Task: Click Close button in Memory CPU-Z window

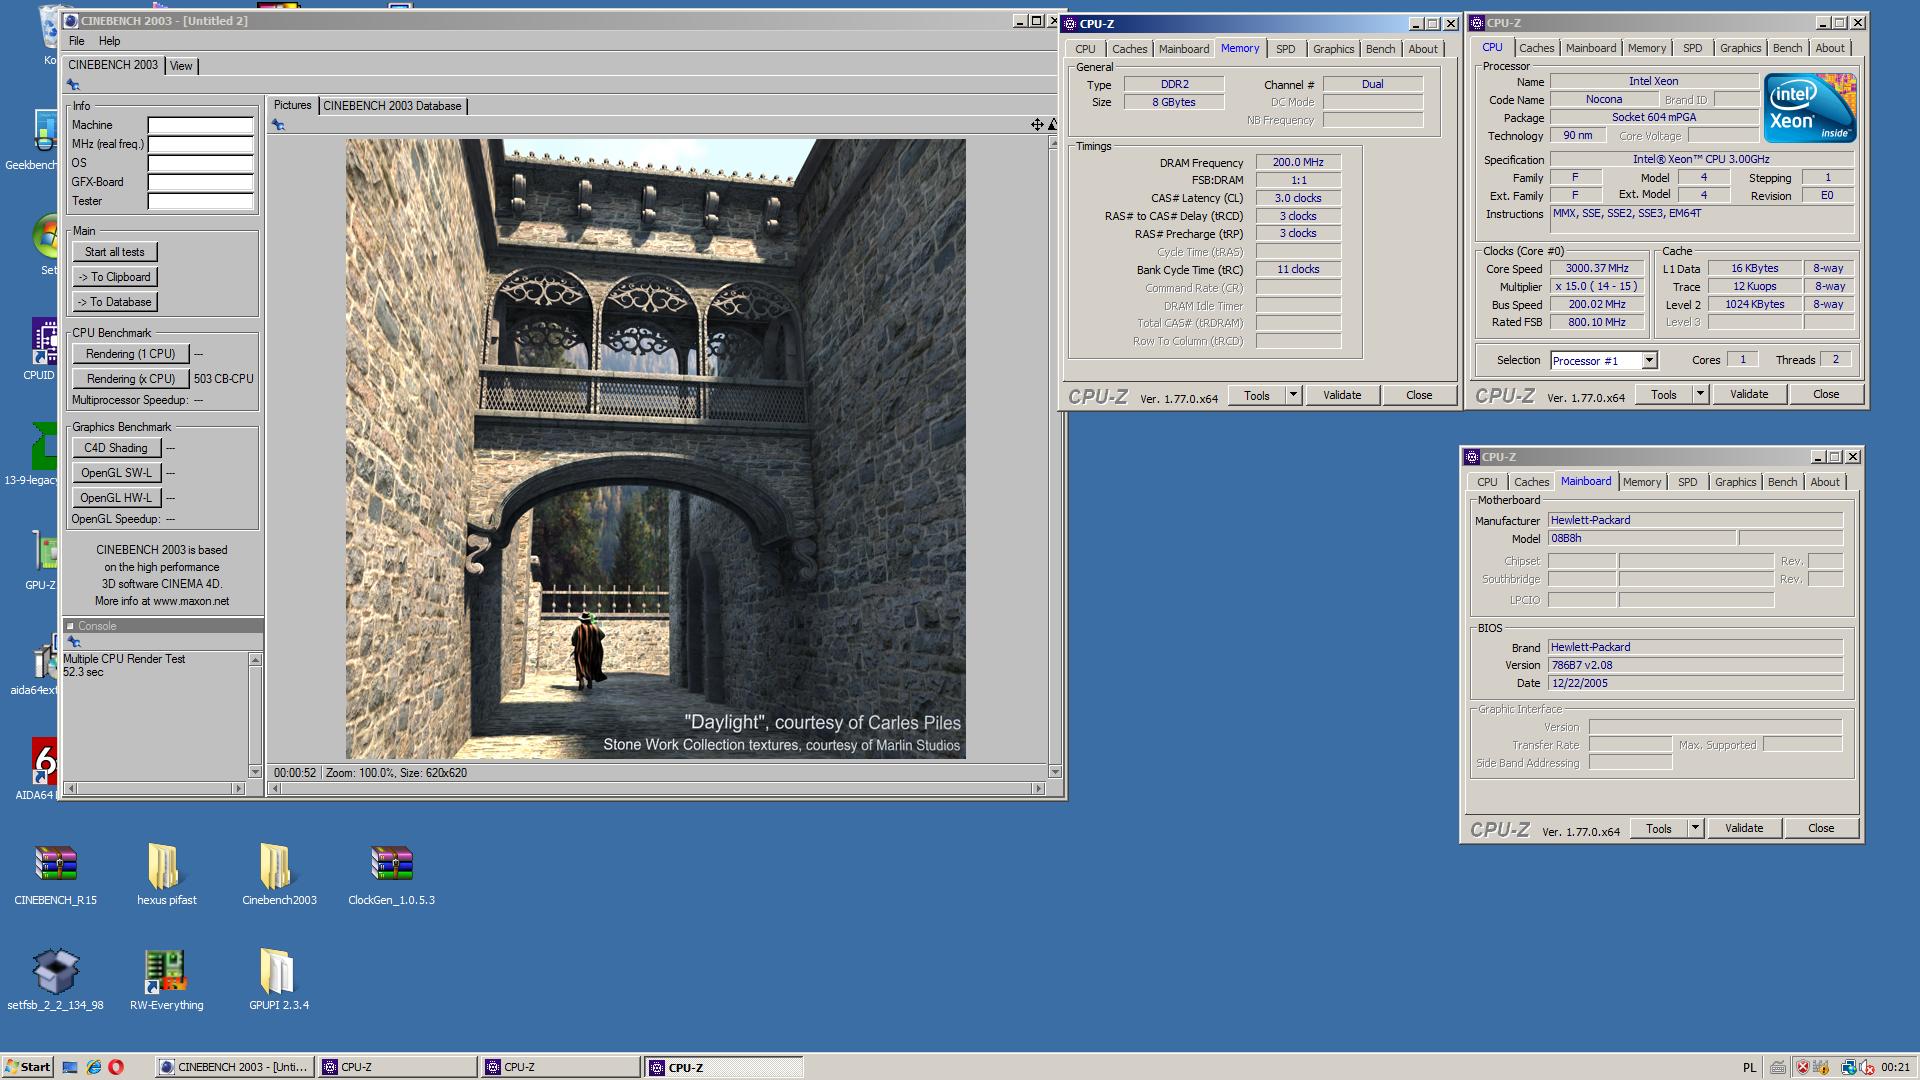Action: [x=1419, y=395]
